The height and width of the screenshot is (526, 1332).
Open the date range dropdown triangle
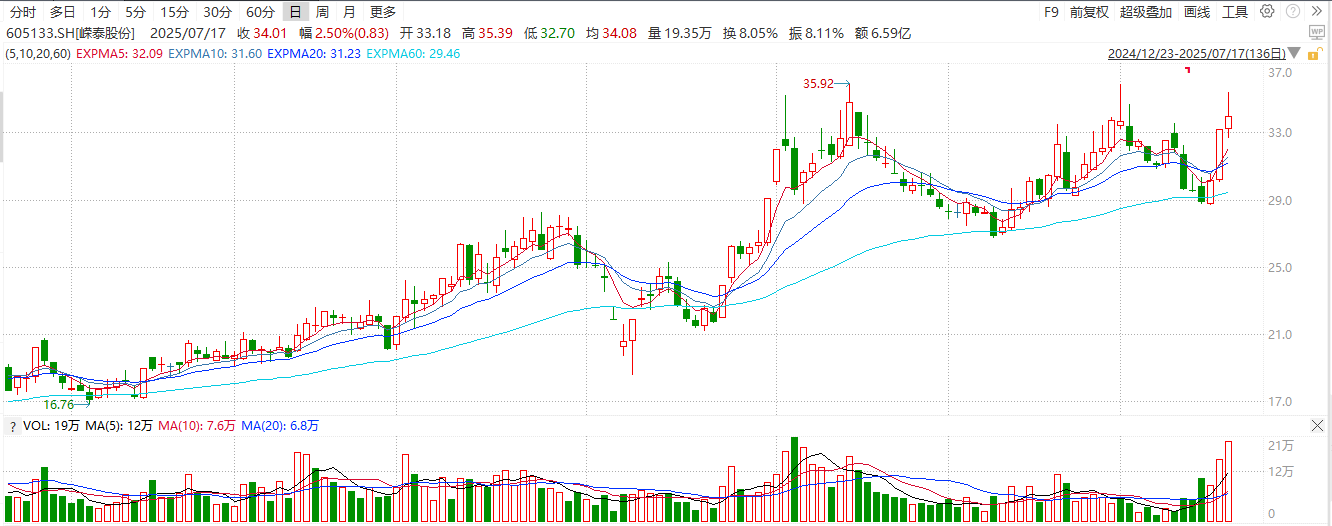[x=1296, y=52]
